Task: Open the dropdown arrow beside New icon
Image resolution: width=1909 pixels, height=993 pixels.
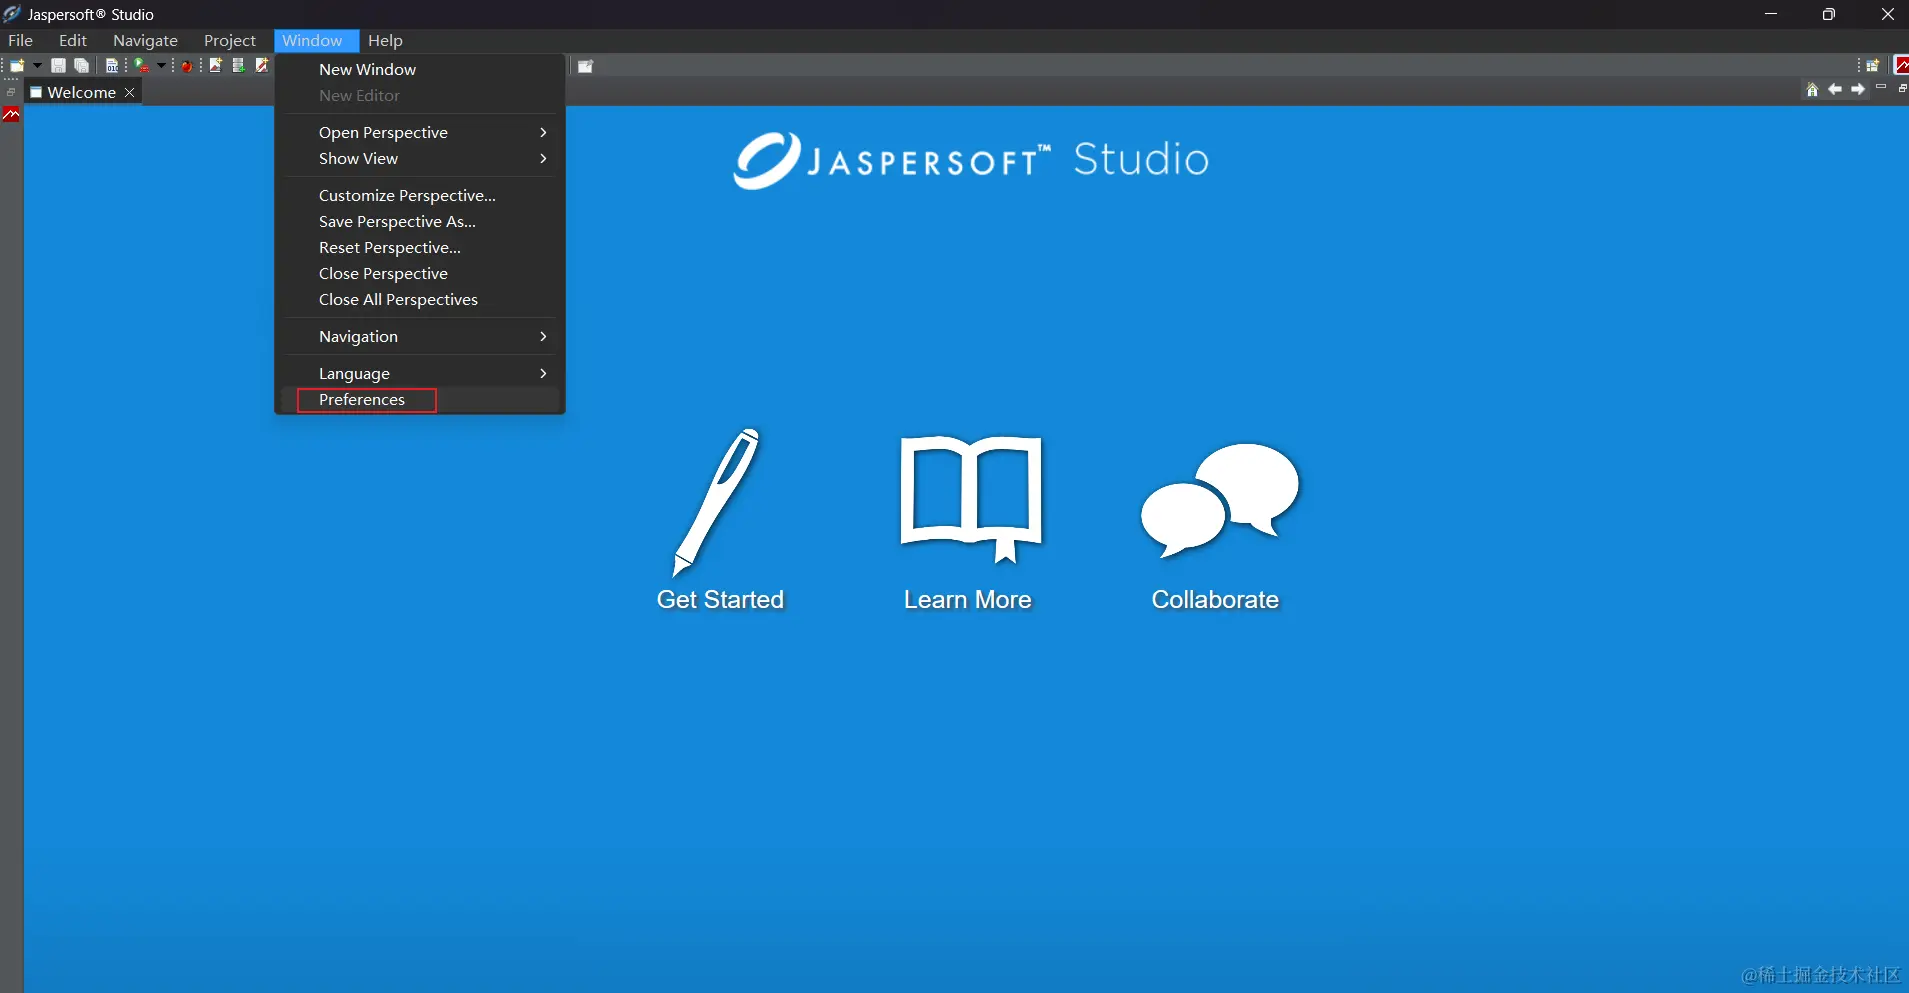Action: [37, 66]
